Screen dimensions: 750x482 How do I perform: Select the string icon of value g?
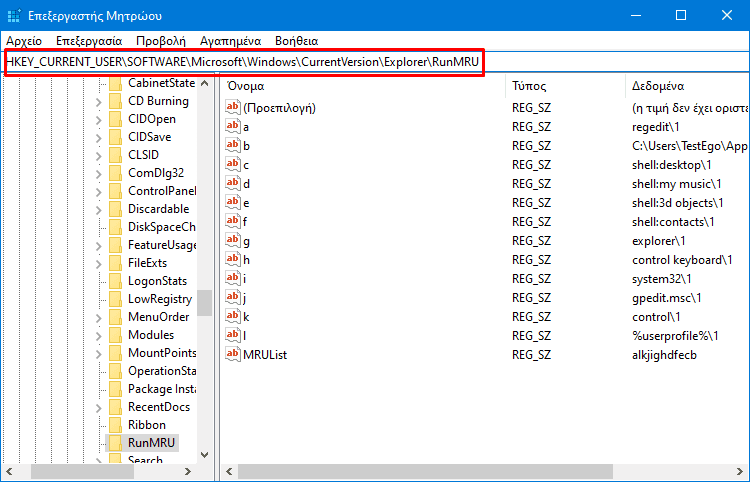click(233, 241)
